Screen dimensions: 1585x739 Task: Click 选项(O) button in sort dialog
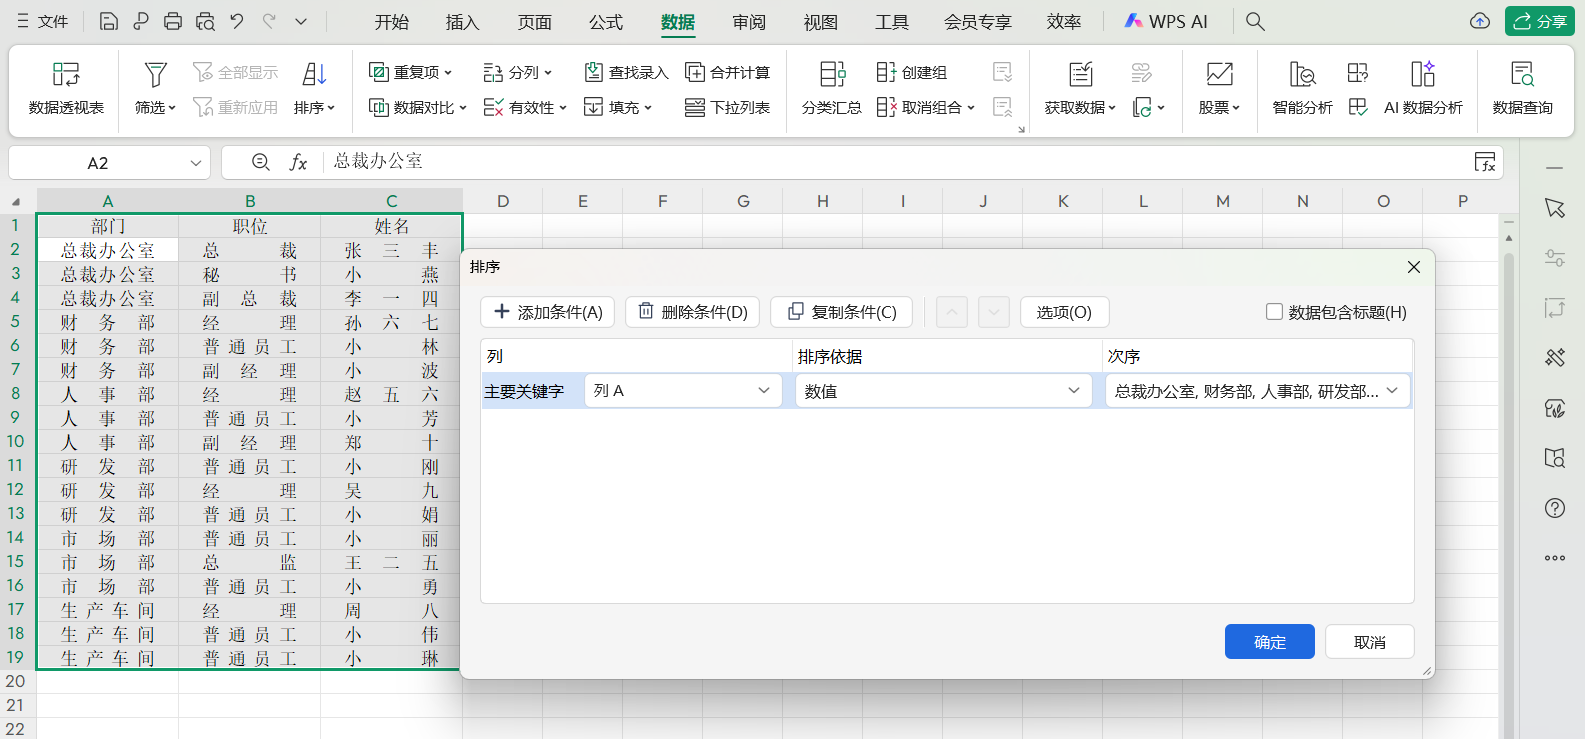tap(1064, 312)
